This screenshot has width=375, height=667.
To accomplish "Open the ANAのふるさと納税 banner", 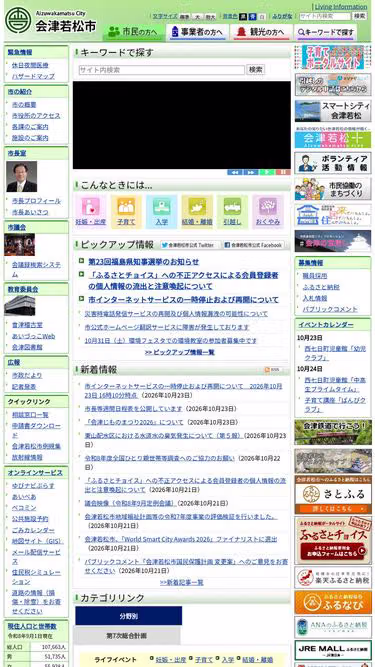I will click(x=333, y=627).
